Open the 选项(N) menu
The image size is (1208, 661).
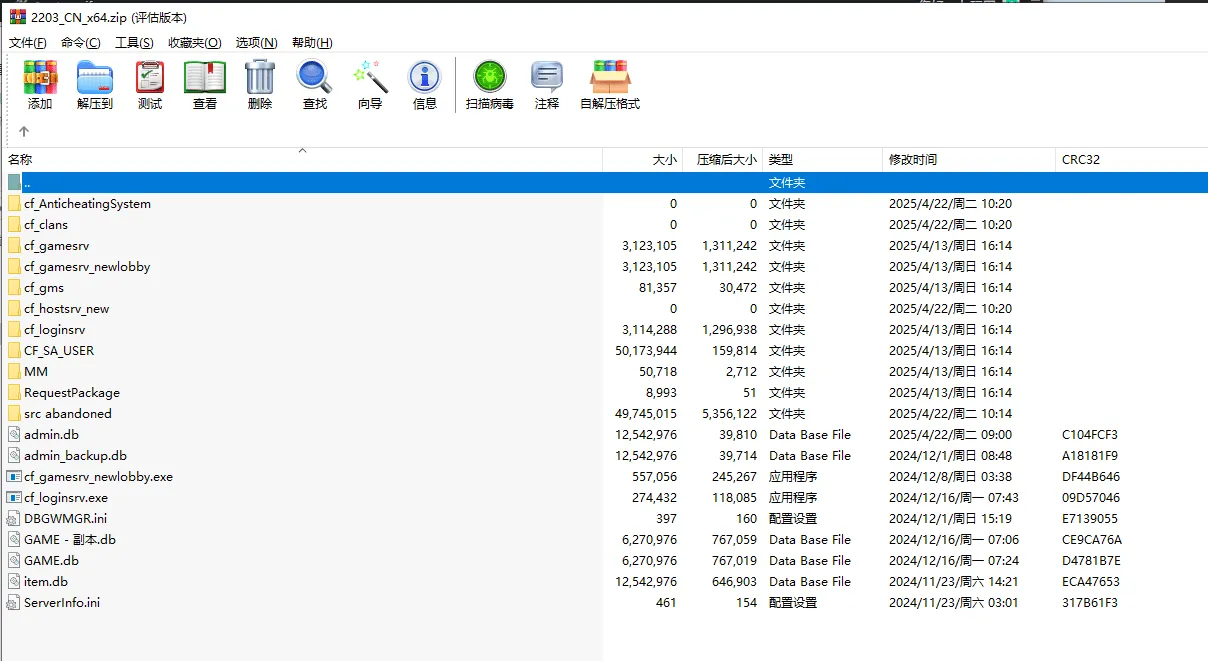click(x=256, y=42)
